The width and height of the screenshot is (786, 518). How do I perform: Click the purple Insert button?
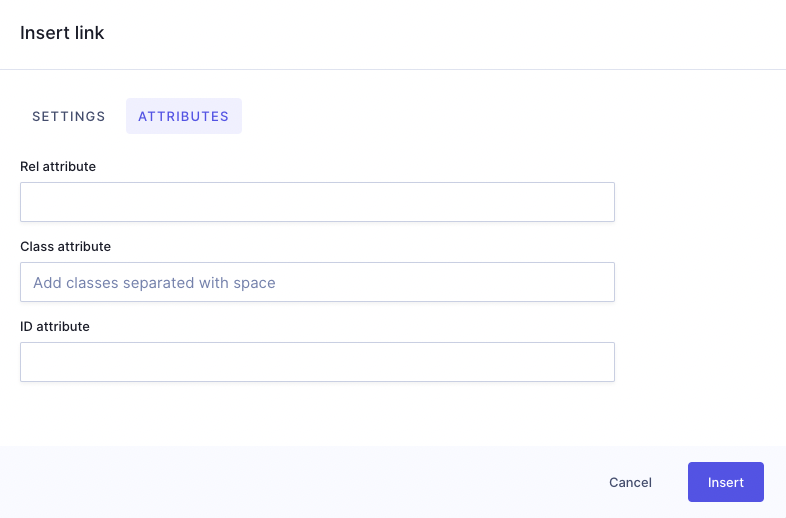(725, 482)
